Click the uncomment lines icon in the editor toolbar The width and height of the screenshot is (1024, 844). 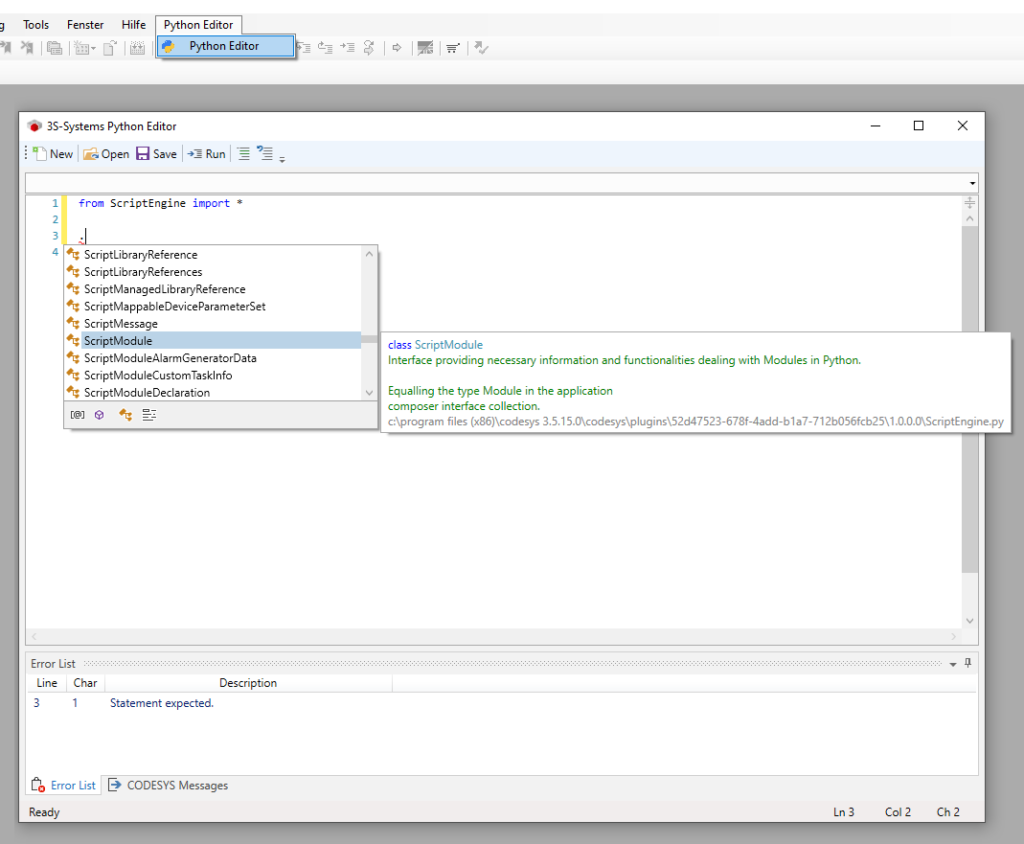267,153
